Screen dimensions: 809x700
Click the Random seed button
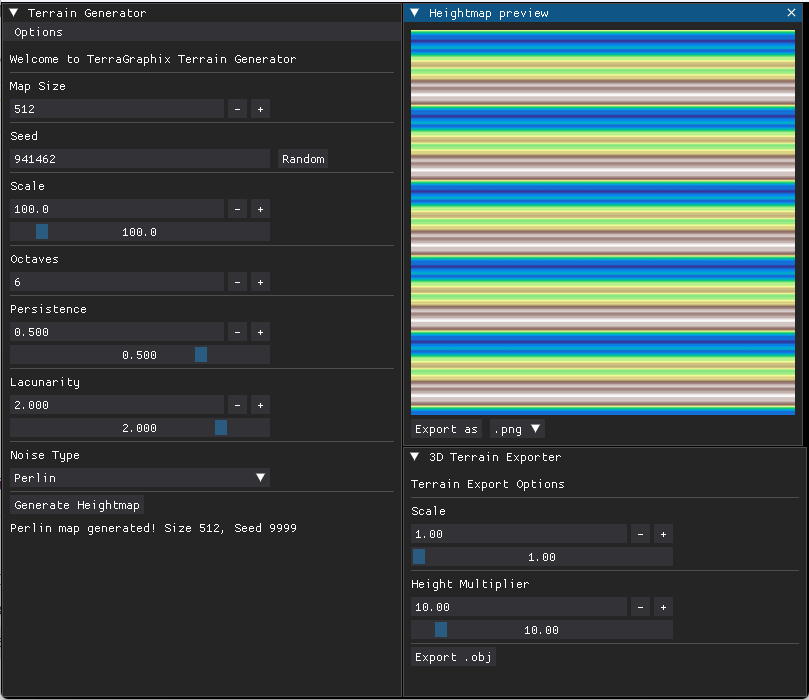click(303, 159)
